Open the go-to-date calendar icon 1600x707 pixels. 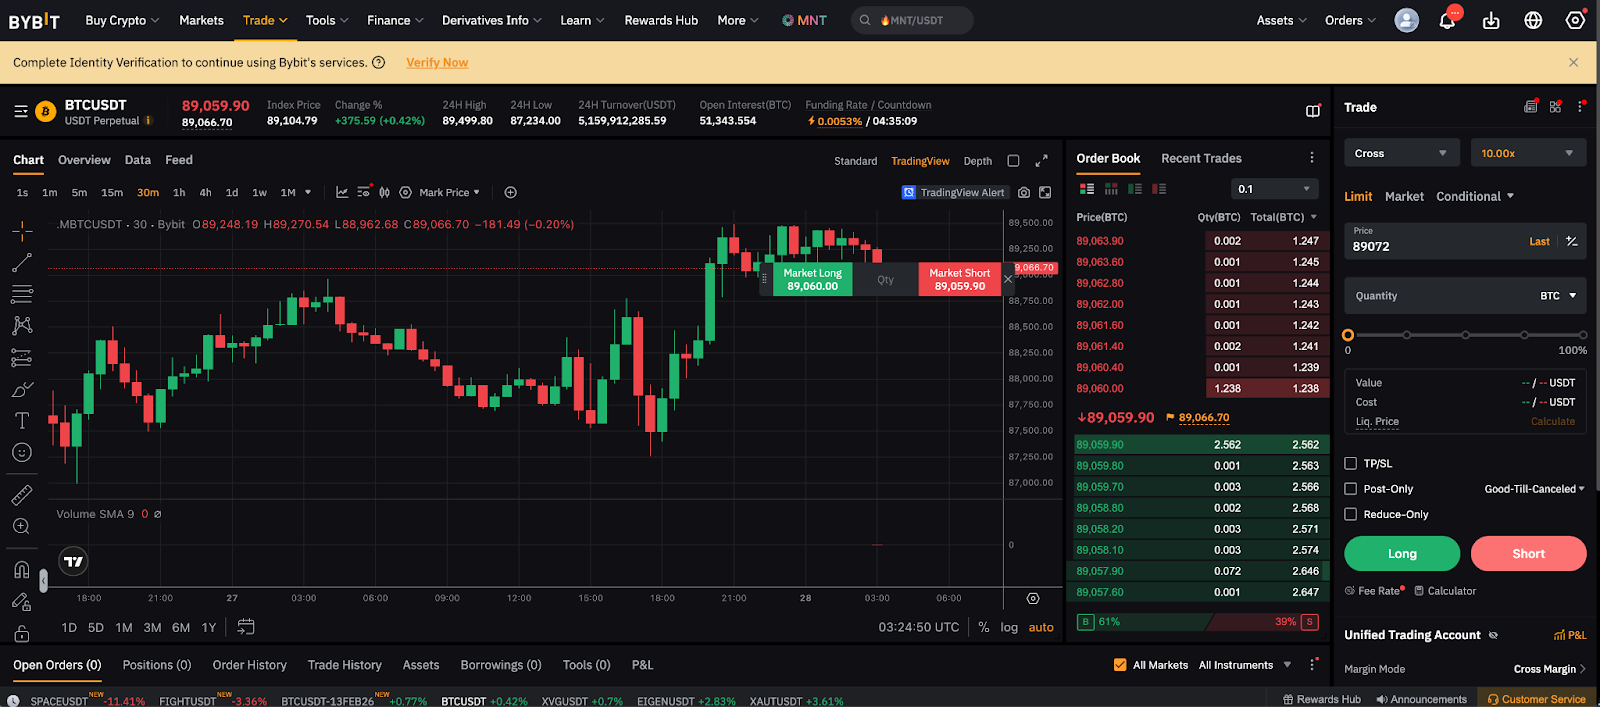click(x=246, y=627)
